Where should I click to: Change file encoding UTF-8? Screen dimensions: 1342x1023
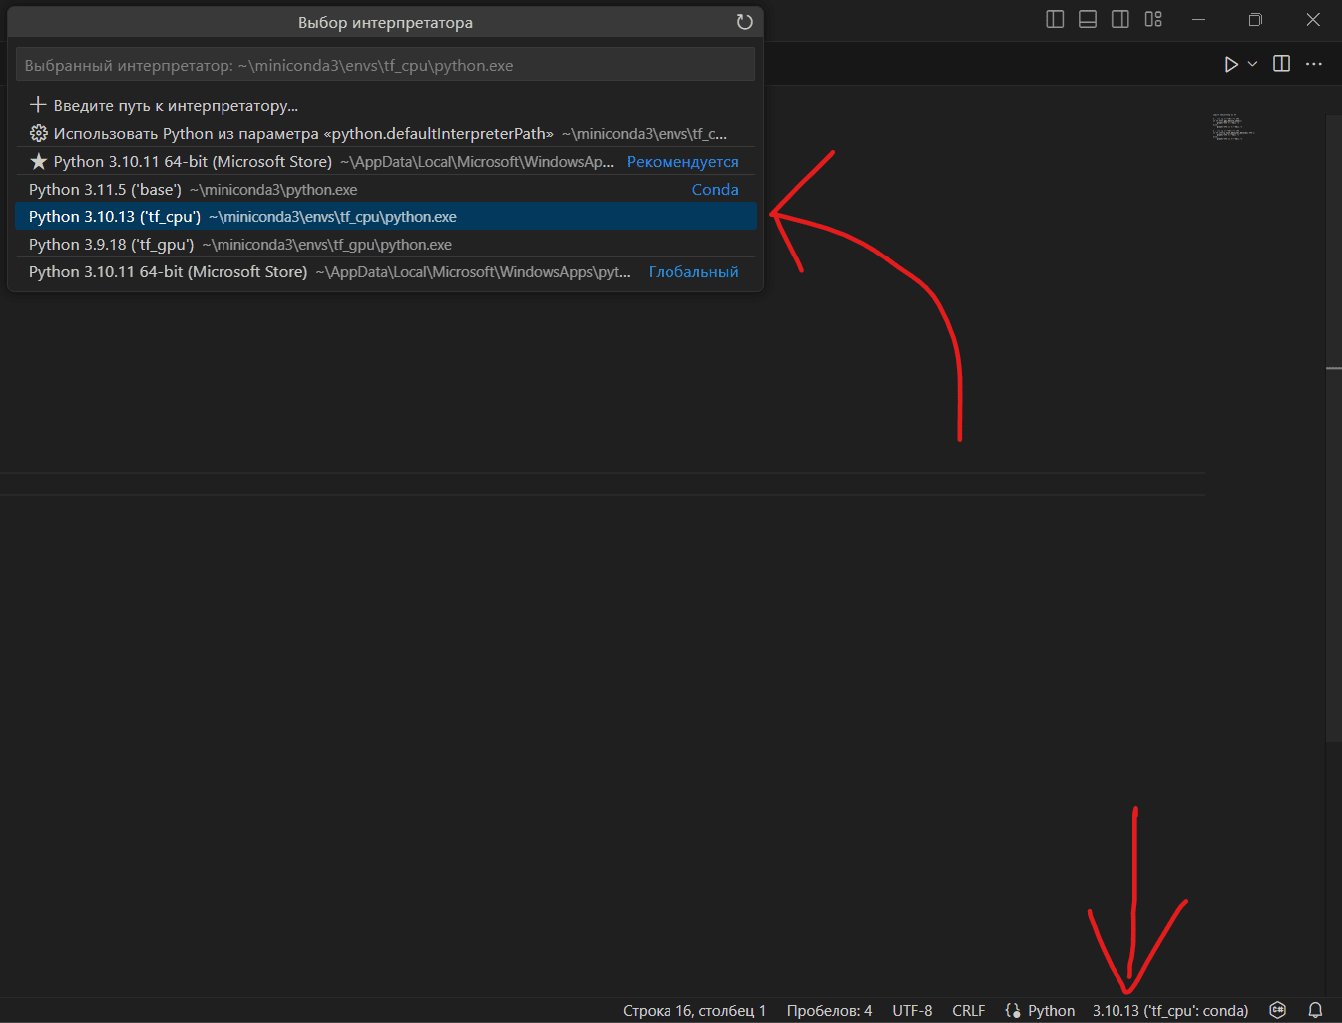point(912,1010)
